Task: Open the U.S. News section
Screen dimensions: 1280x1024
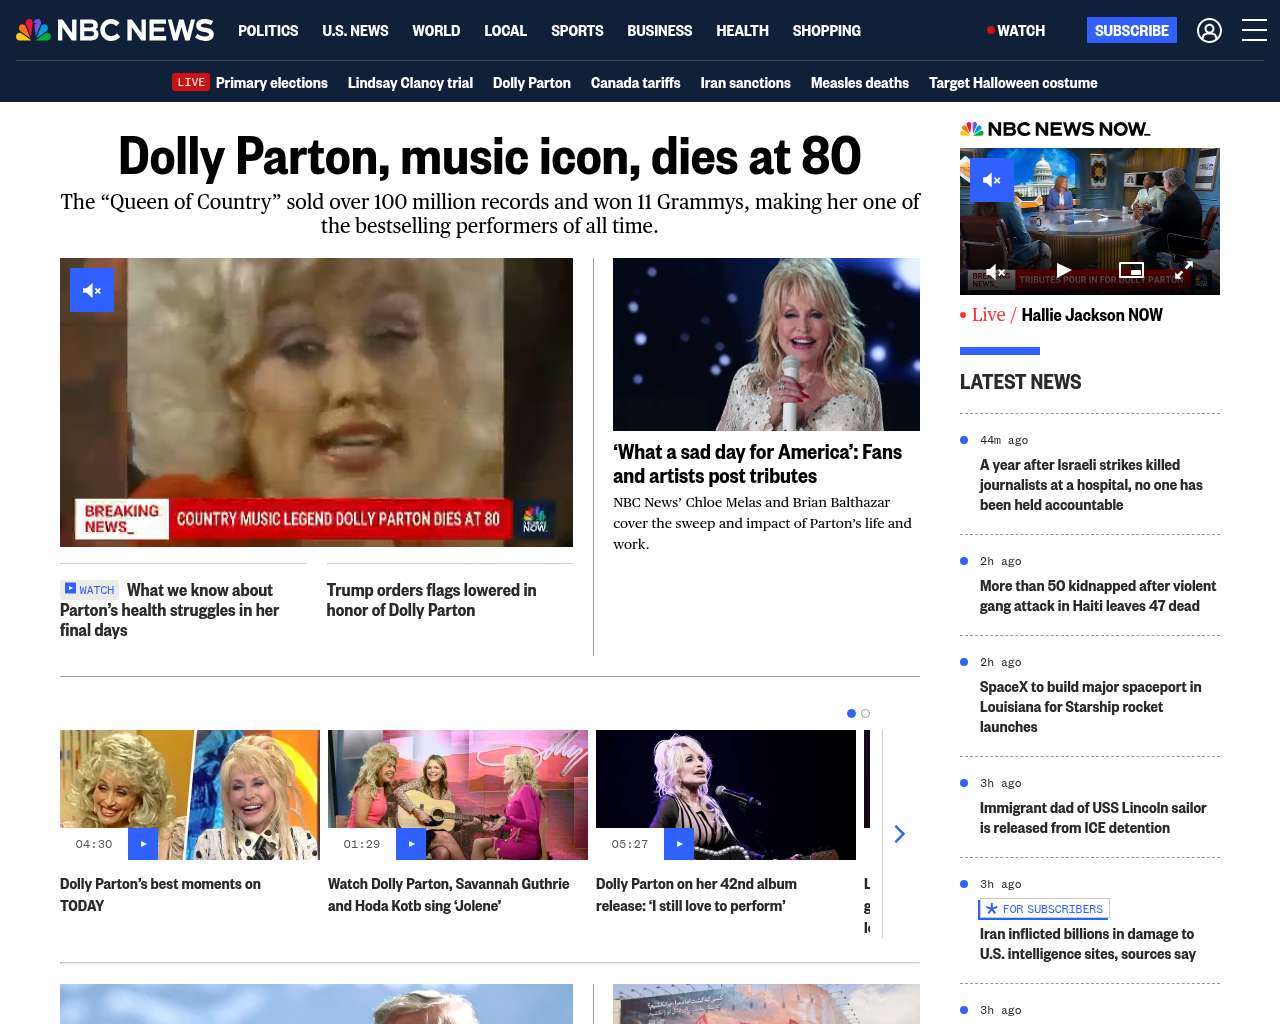Action: 355,31
